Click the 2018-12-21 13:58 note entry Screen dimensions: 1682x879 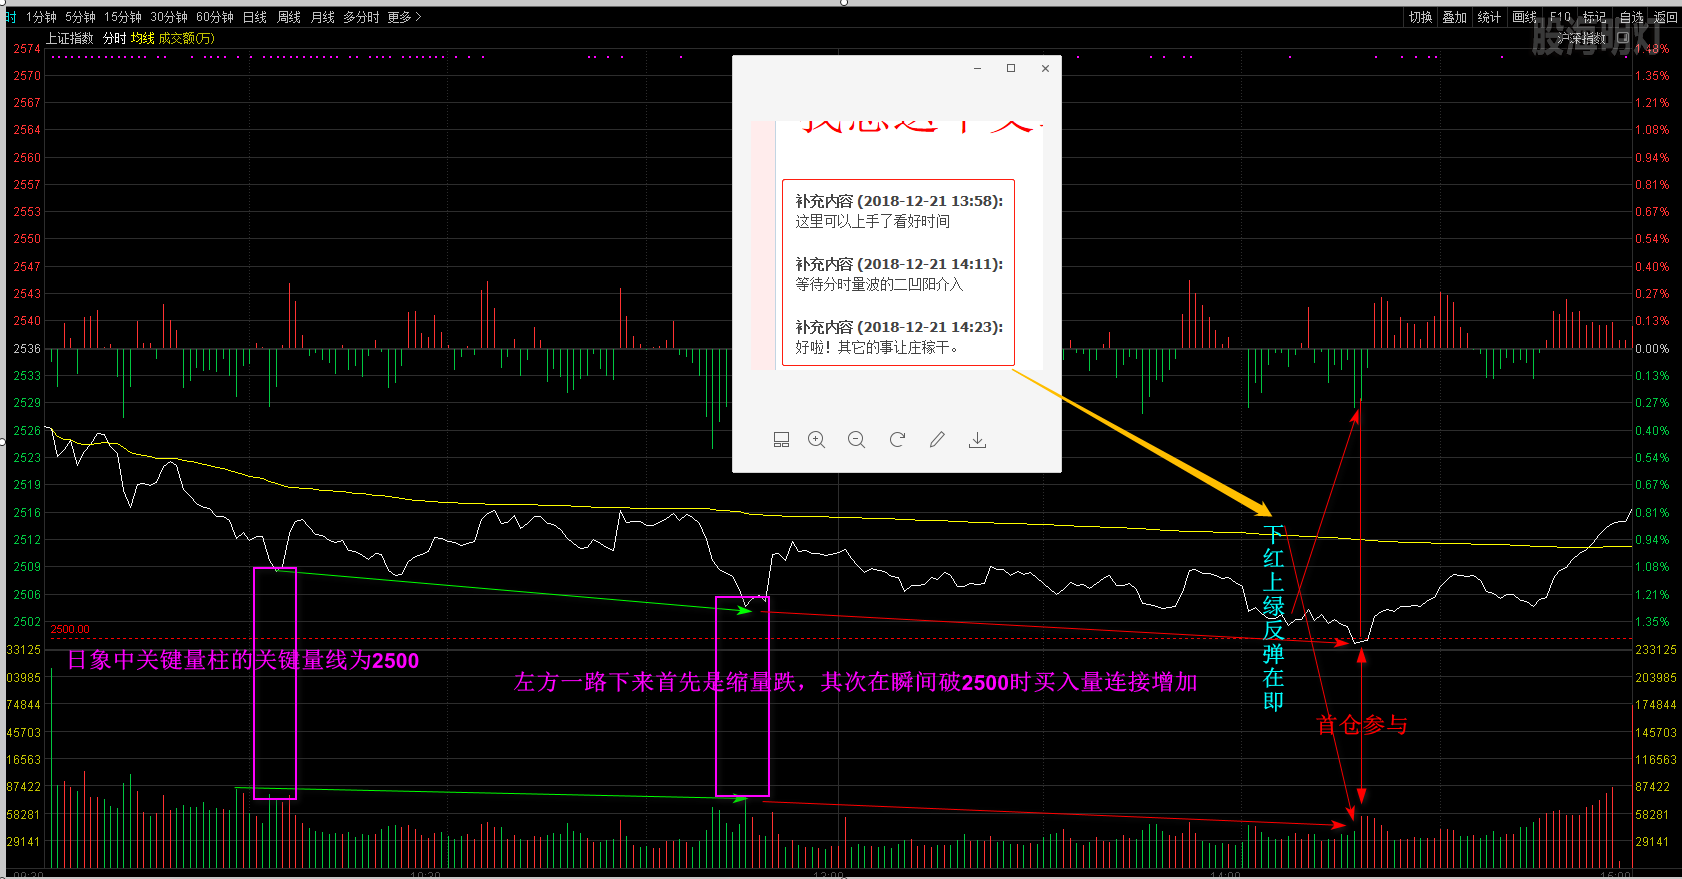[898, 211]
